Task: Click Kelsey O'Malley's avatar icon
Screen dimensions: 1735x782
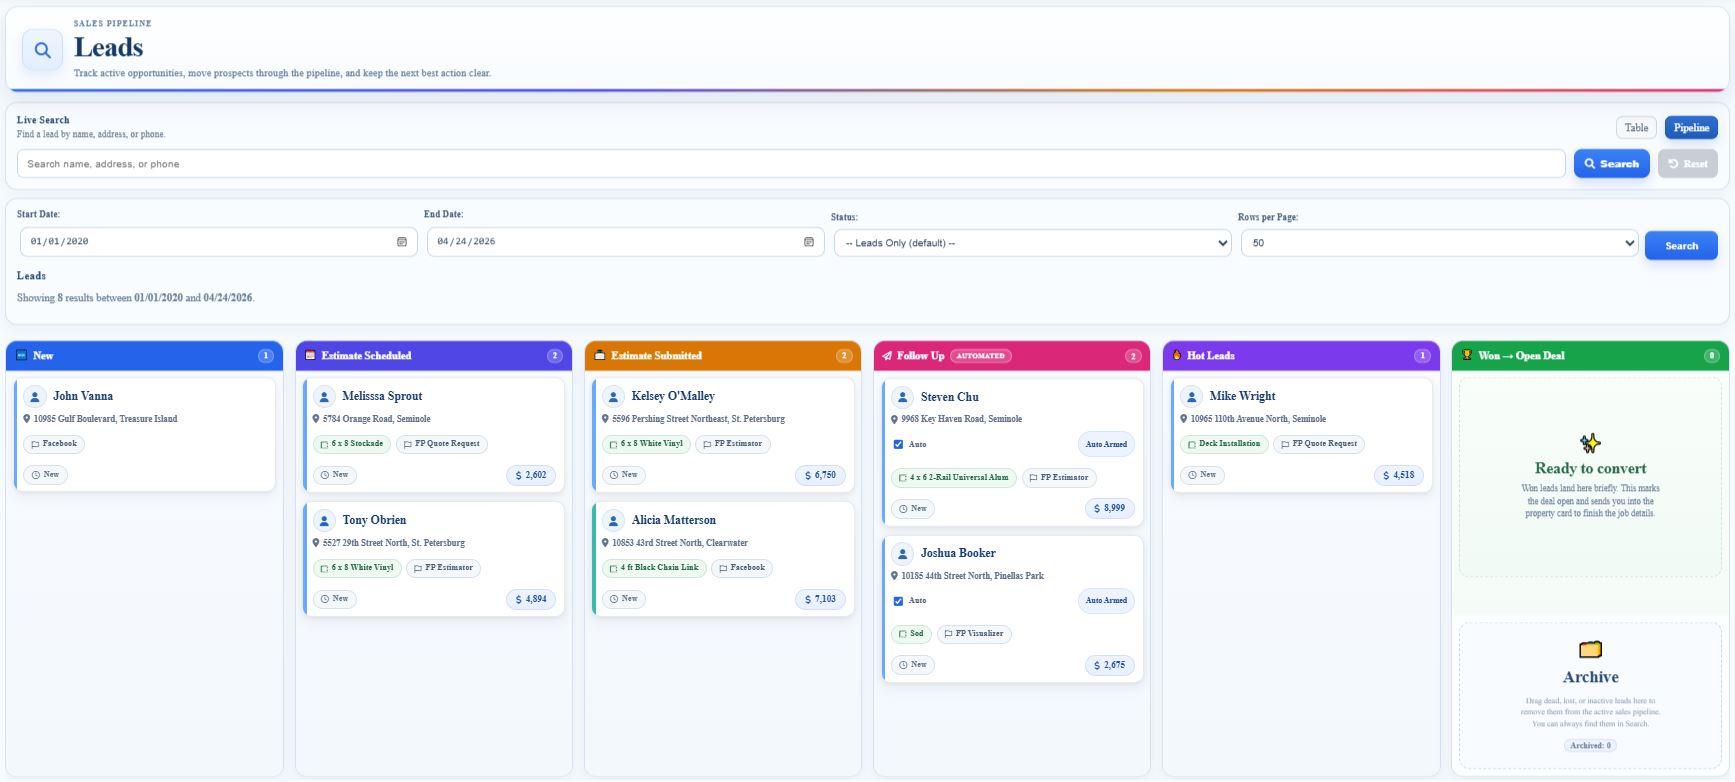Action: pyautogui.click(x=614, y=396)
